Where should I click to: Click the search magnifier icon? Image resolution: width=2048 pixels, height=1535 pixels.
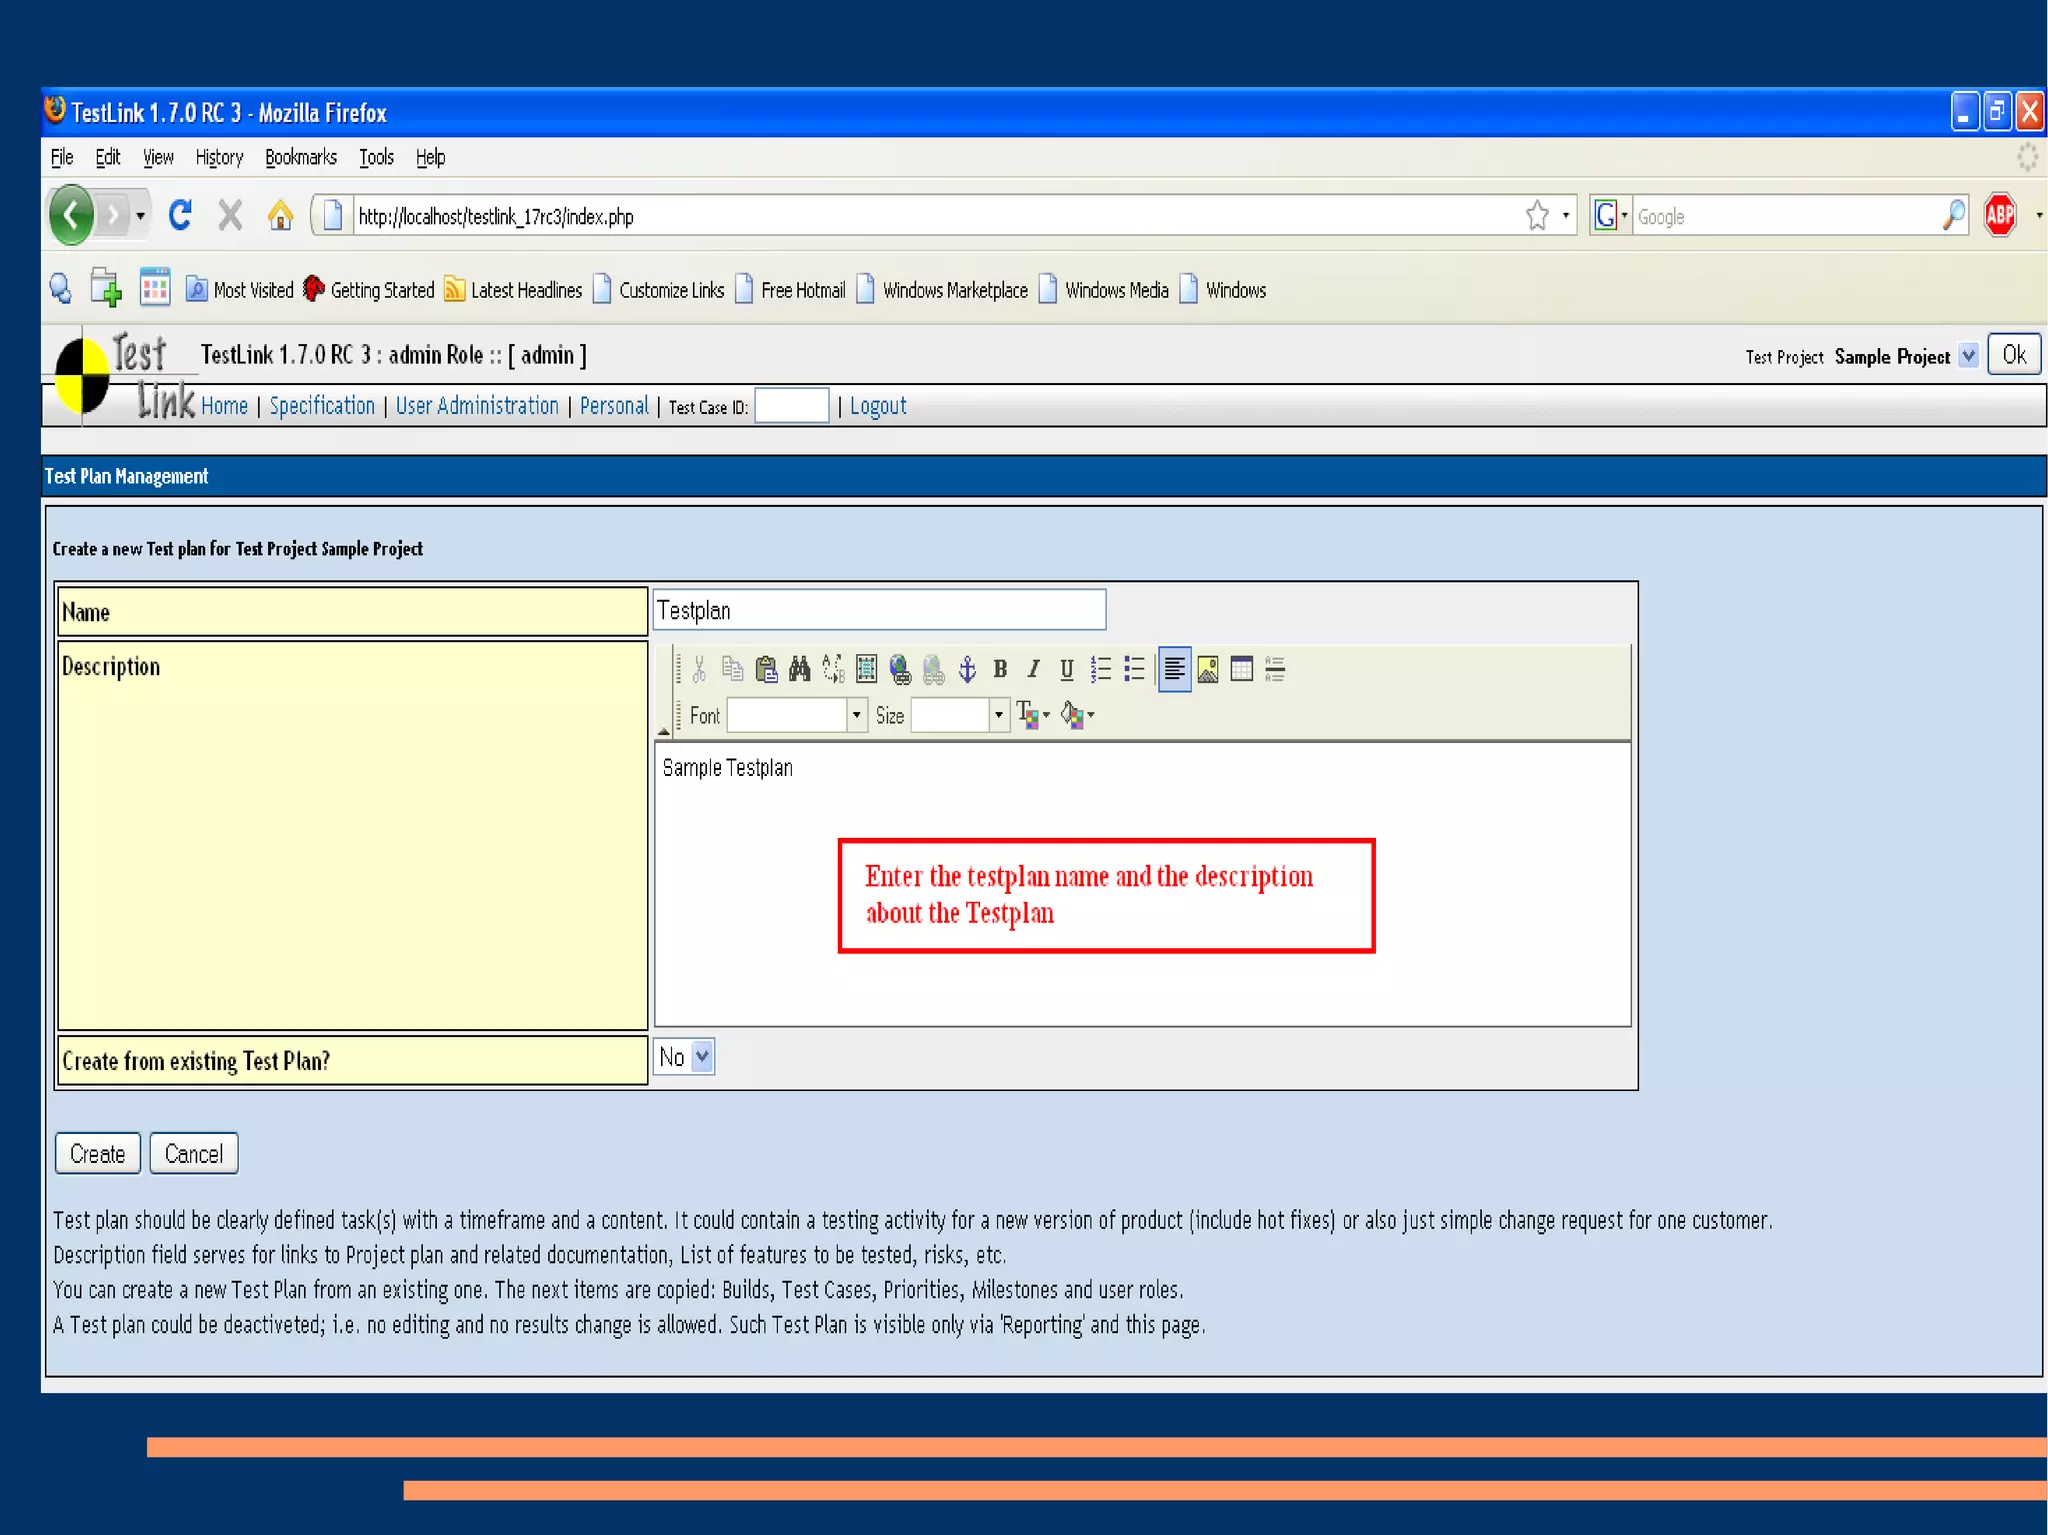click(1954, 215)
